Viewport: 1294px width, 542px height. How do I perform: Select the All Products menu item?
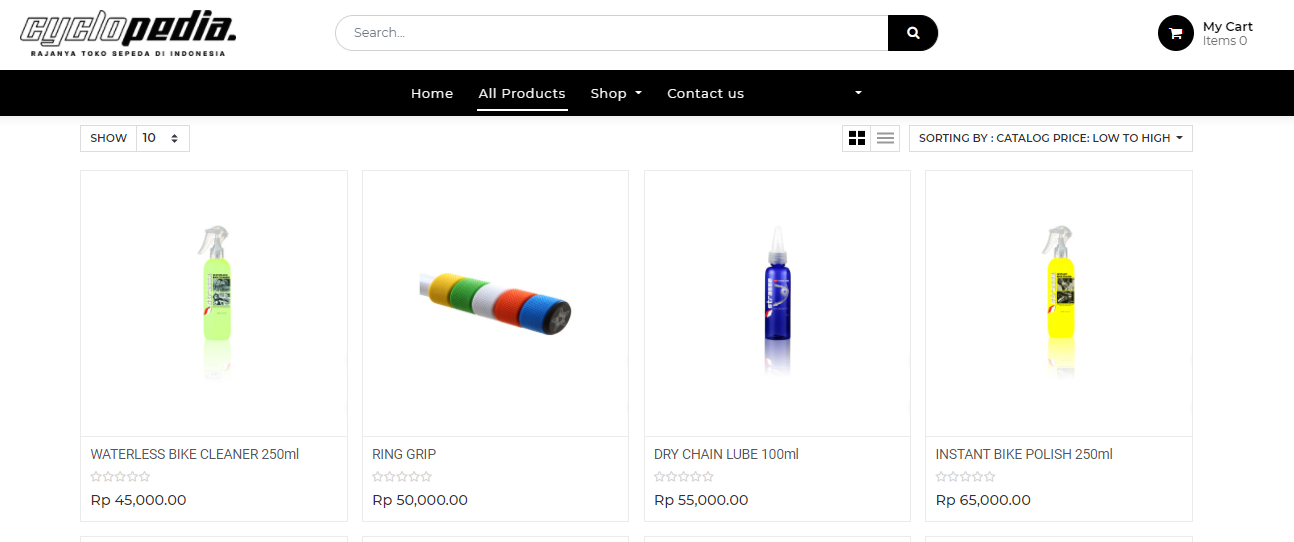(522, 93)
